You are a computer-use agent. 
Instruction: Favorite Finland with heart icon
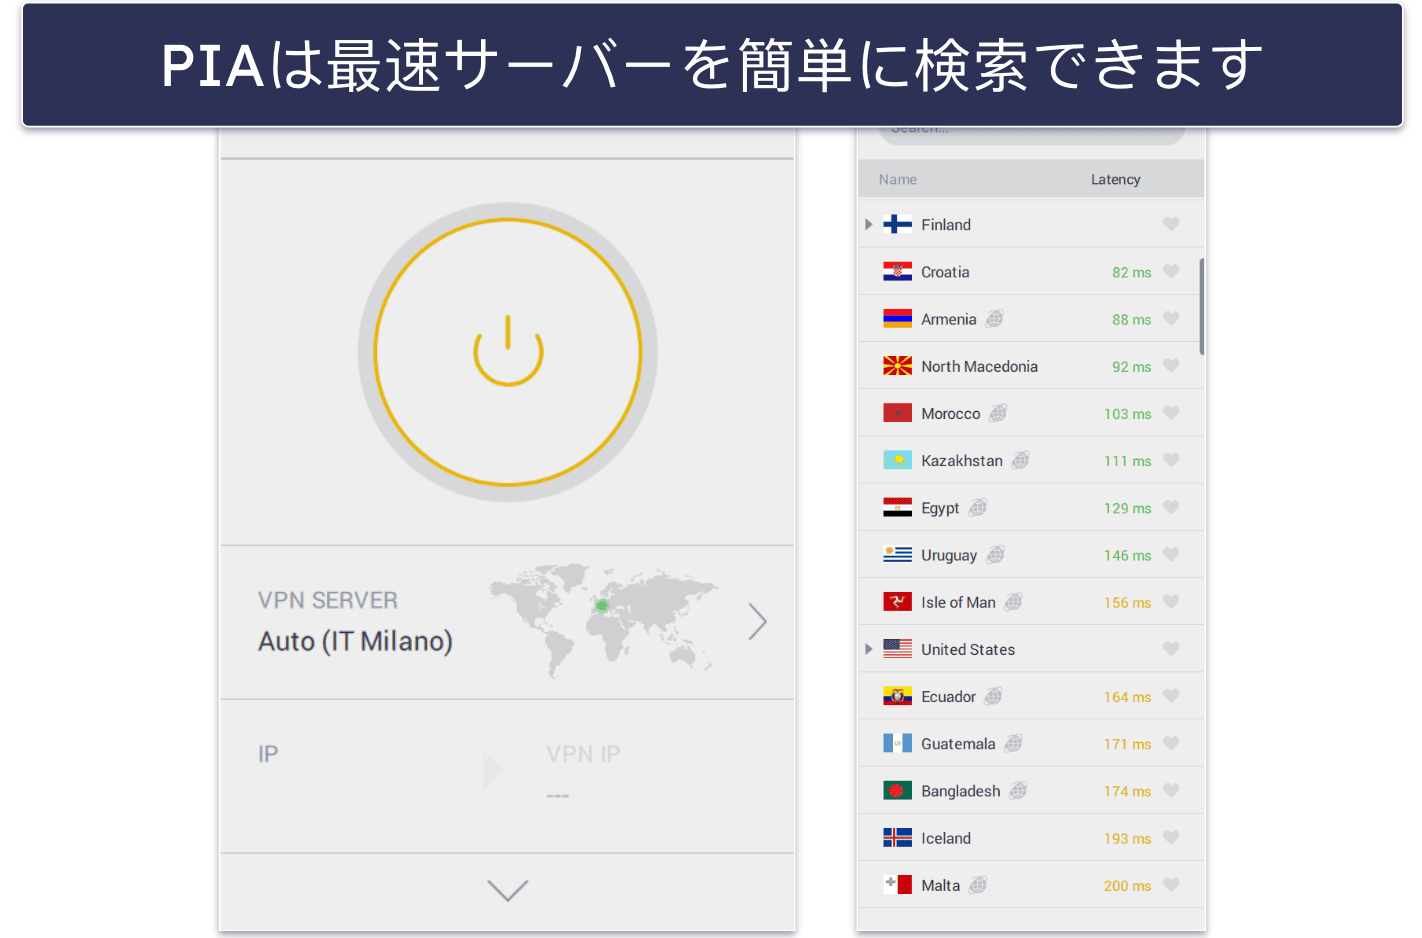(1171, 224)
